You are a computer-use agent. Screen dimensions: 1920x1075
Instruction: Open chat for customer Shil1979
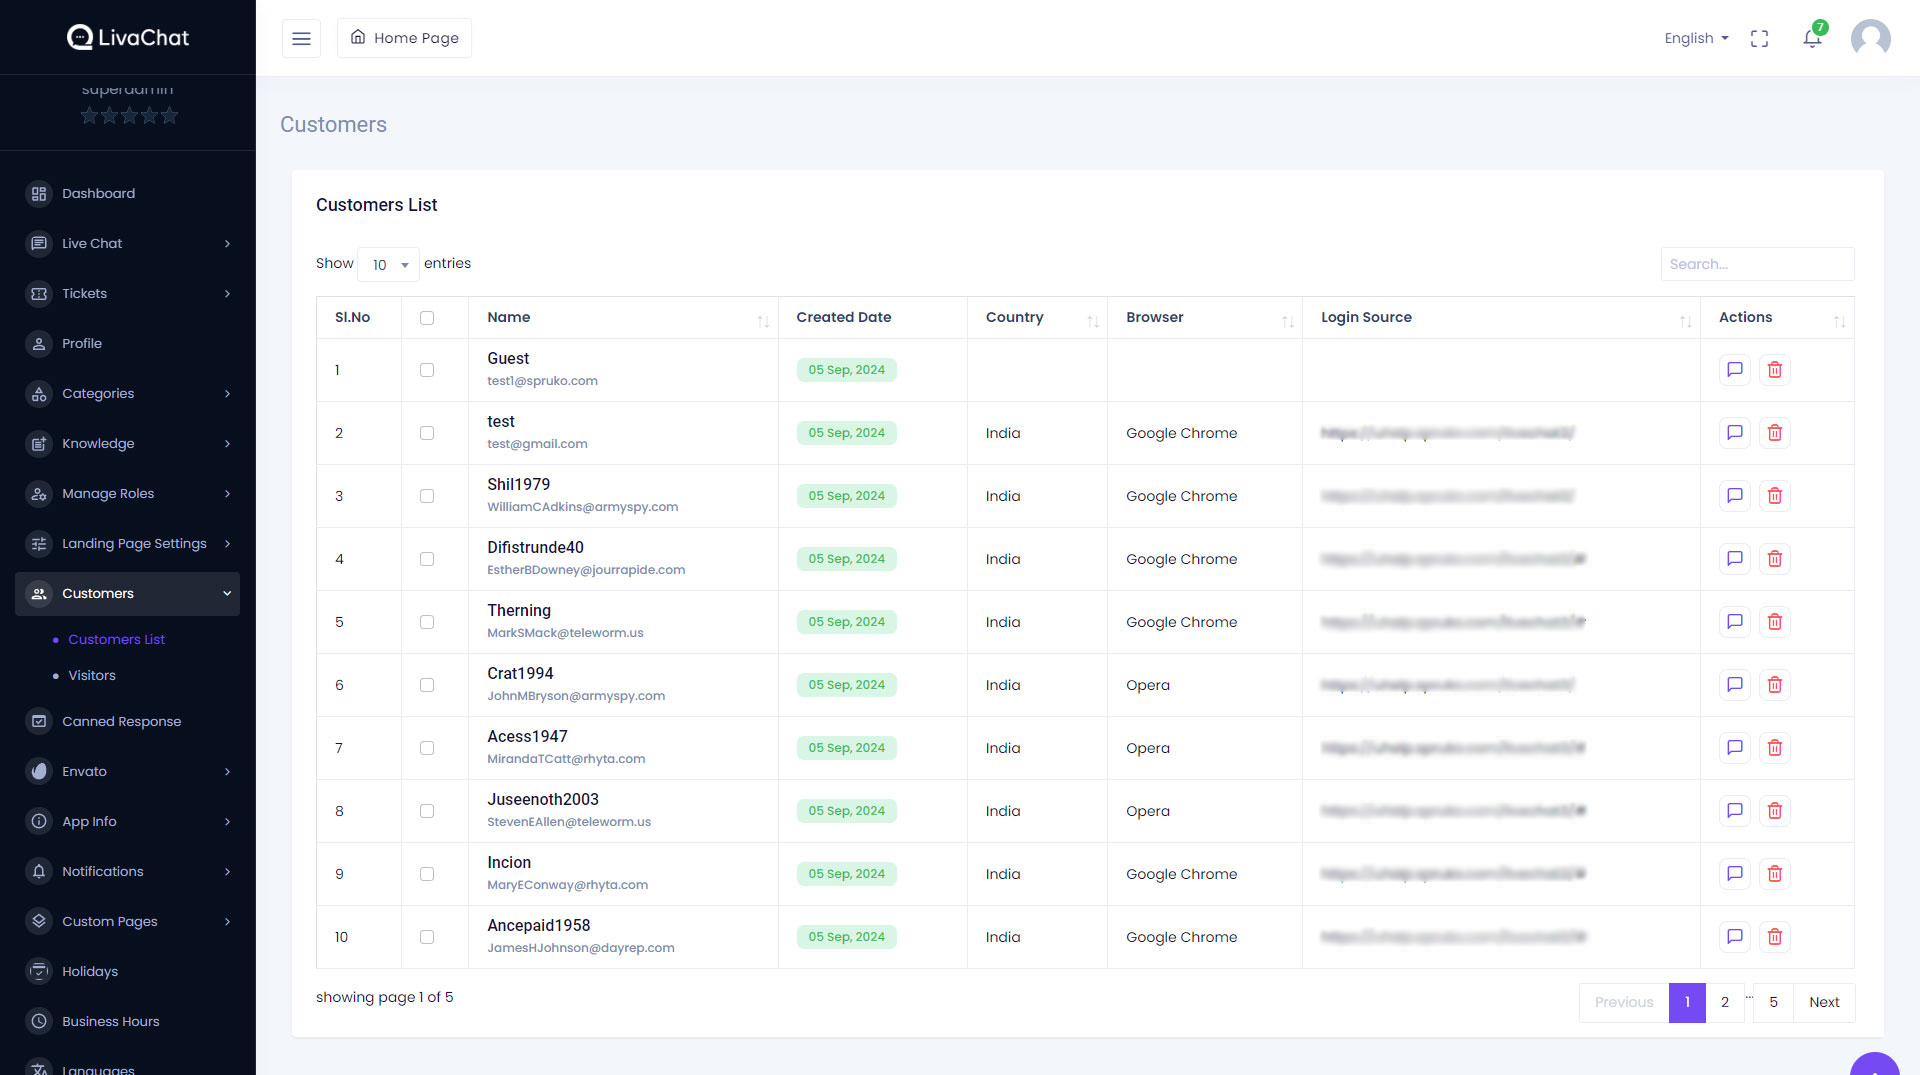click(1735, 496)
